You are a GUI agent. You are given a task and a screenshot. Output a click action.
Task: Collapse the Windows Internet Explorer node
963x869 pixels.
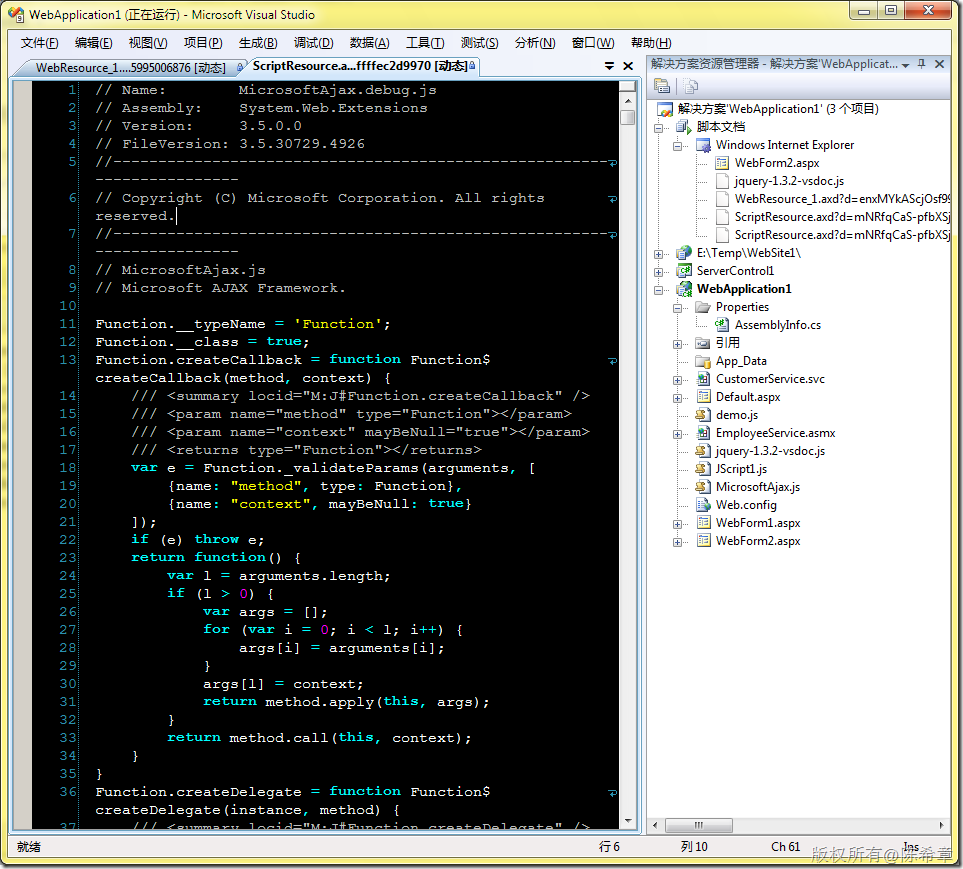(x=677, y=146)
